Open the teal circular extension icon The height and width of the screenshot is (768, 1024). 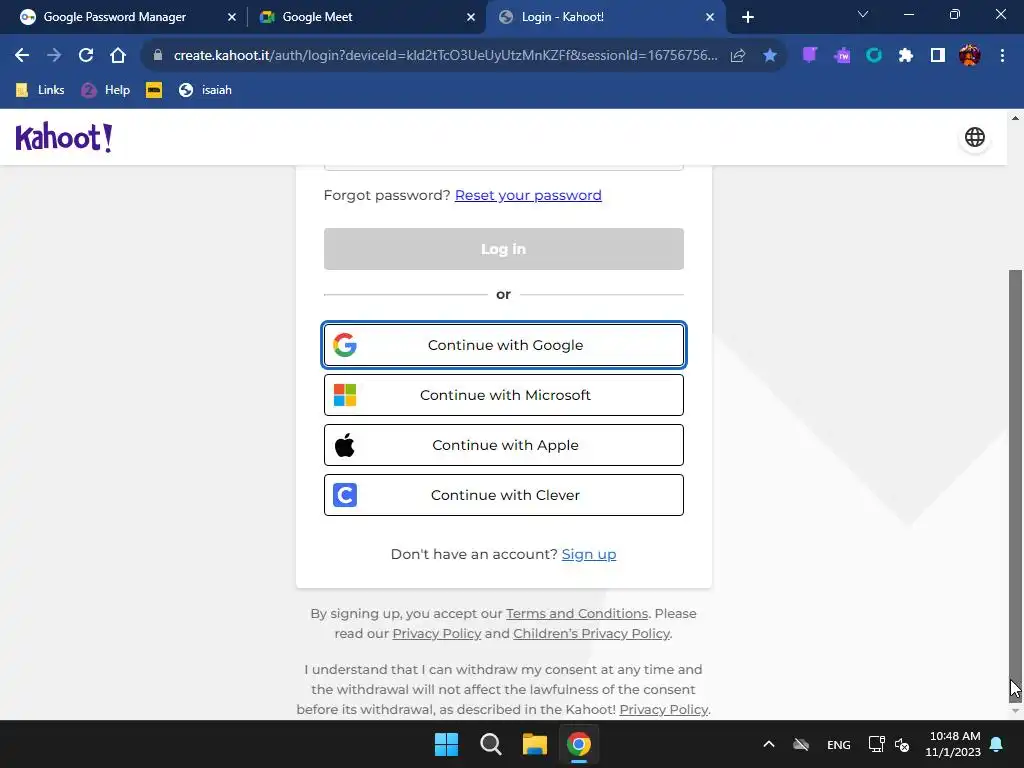click(x=874, y=56)
